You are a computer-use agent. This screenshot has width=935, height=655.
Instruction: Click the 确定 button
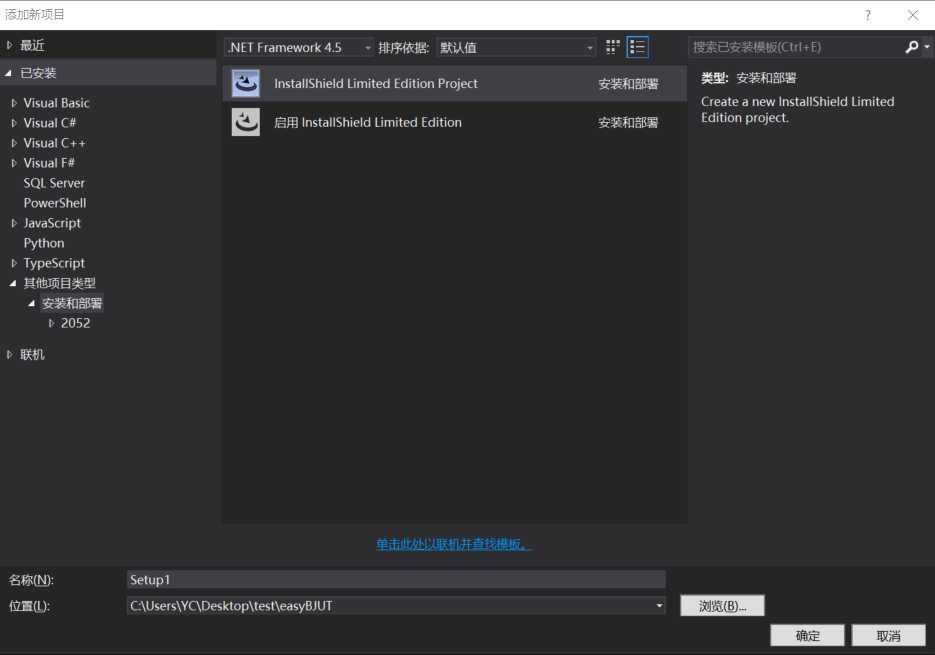click(x=807, y=636)
